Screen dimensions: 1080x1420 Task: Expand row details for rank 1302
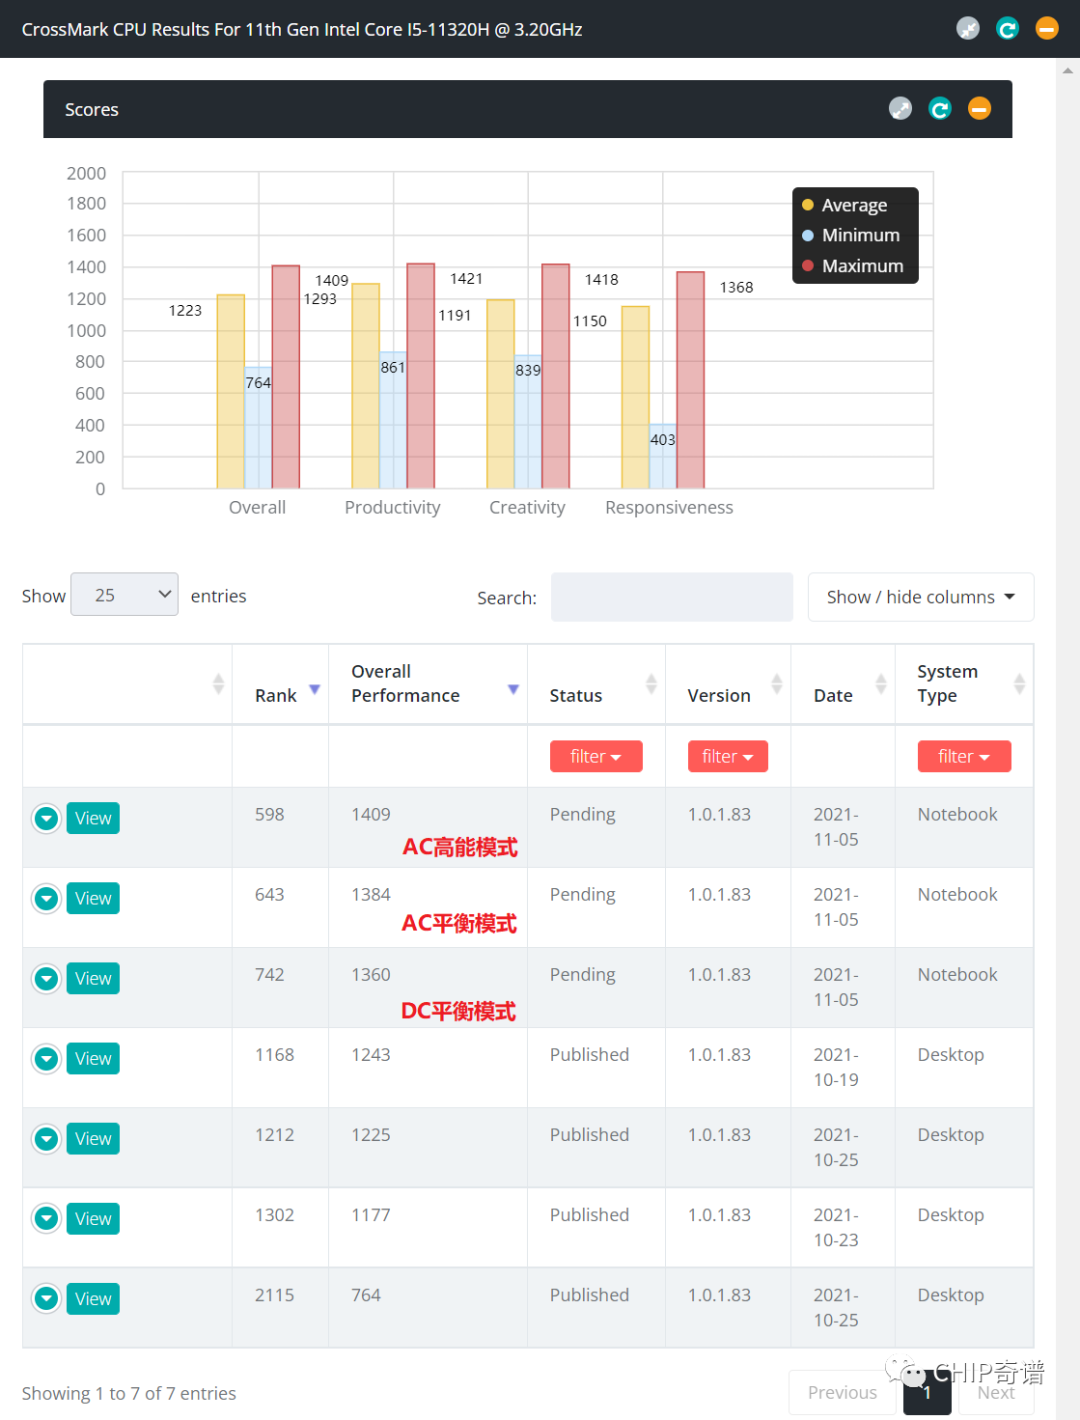coord(46,1218)
